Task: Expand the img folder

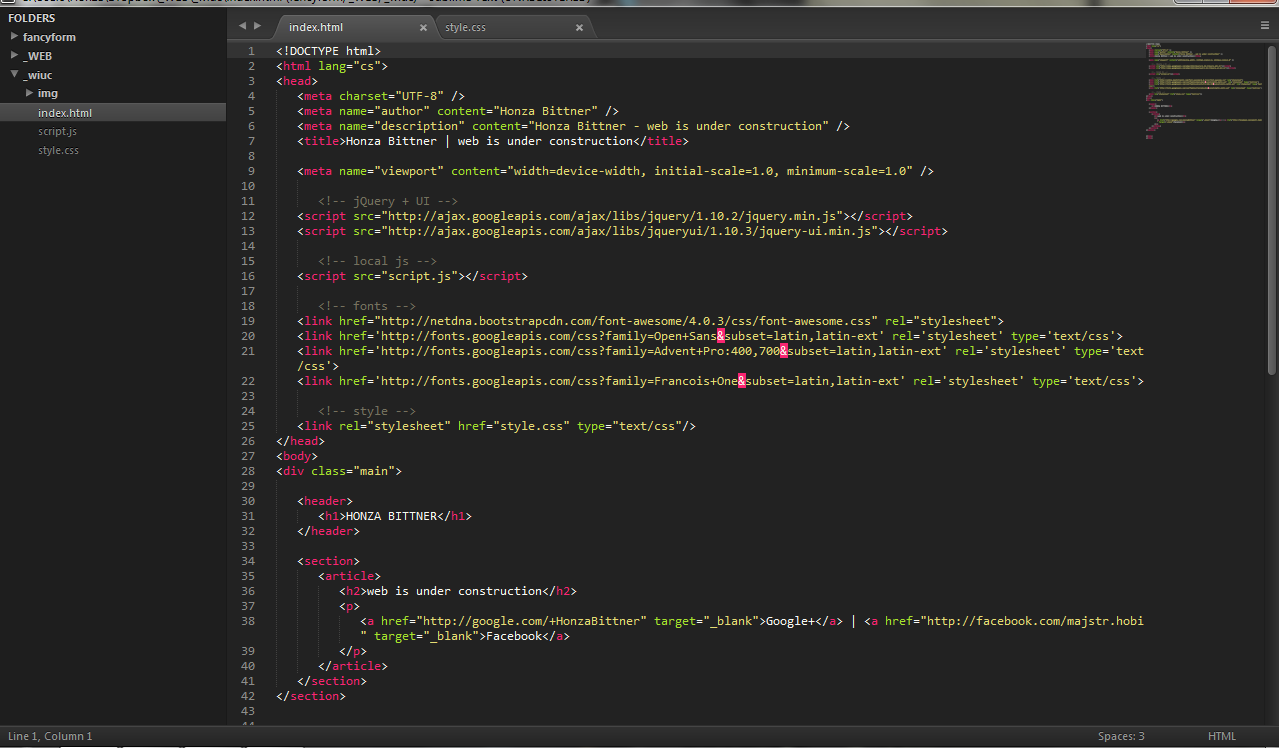Action: click(x=48, y=92)
